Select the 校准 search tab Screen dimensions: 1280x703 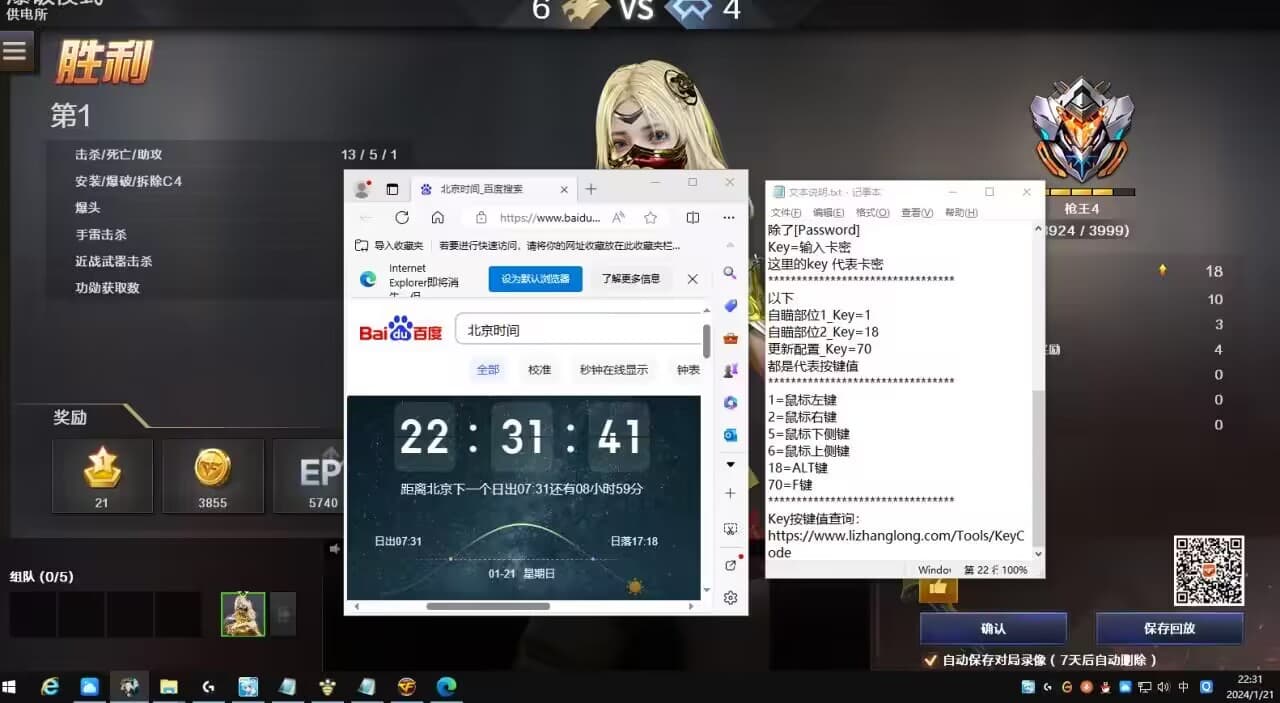539,370
